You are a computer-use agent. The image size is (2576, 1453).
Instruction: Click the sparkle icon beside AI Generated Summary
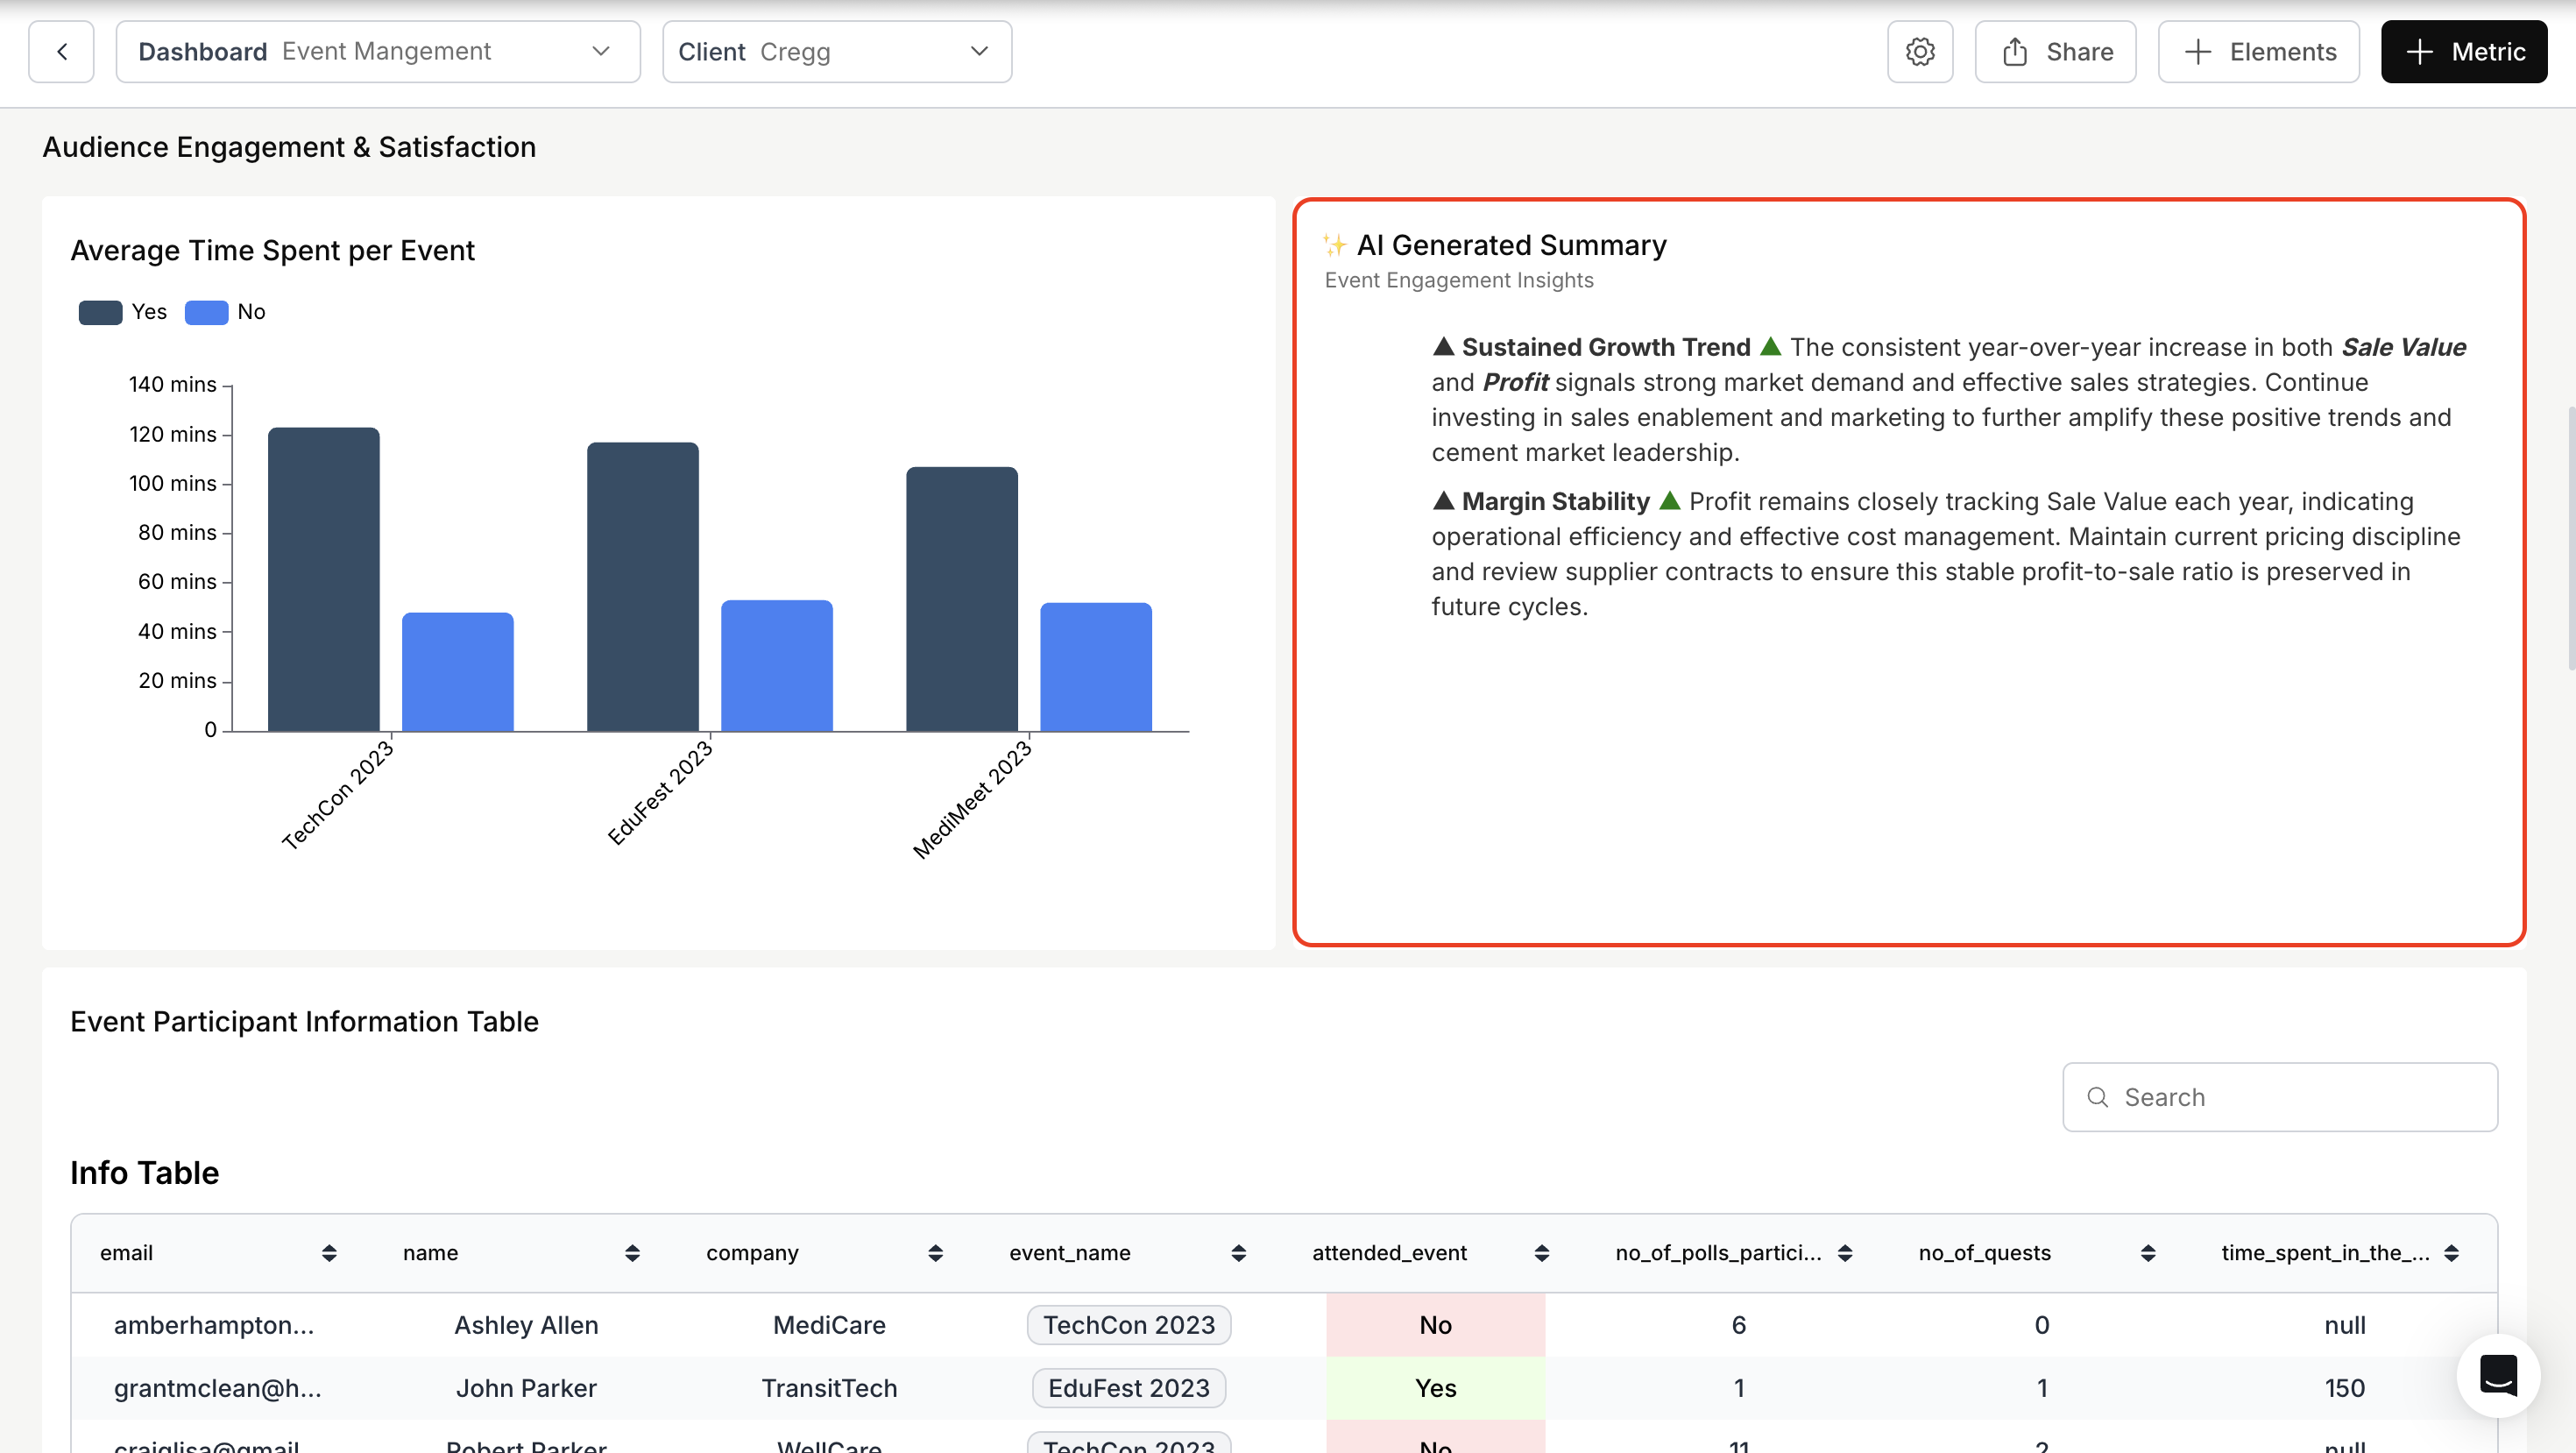click(1335, 243)
